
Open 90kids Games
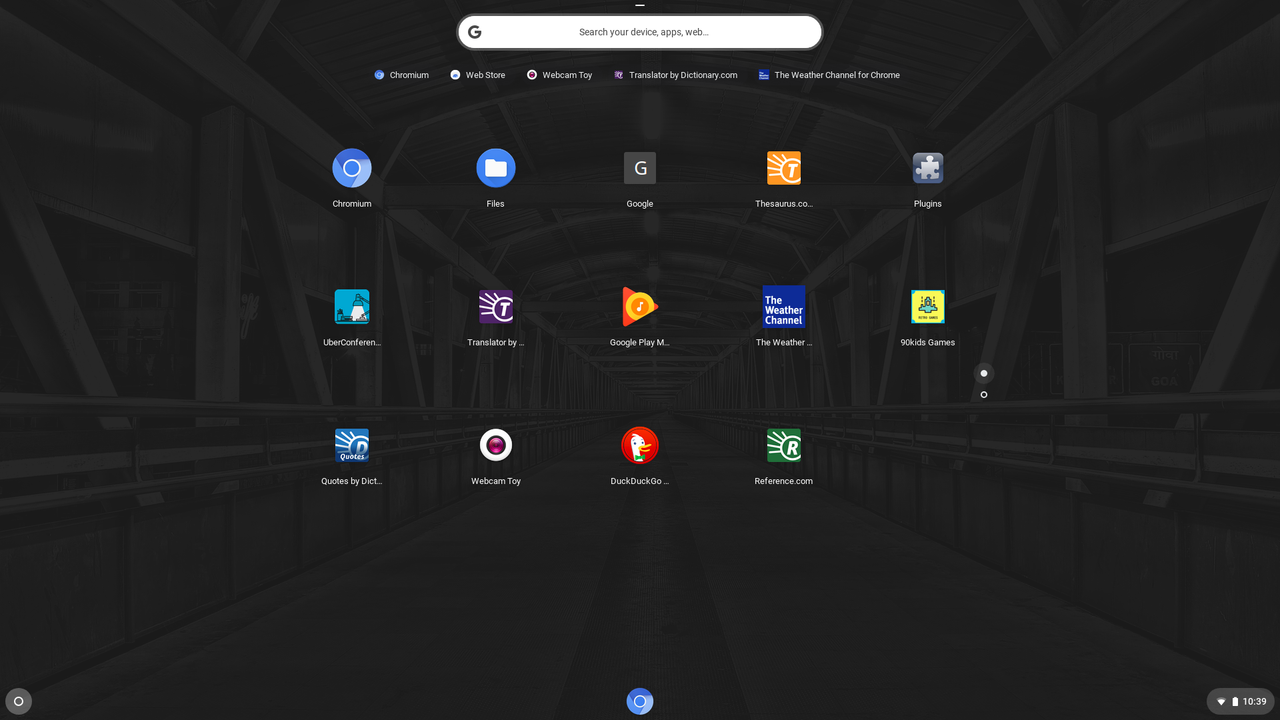click(927, 306)
